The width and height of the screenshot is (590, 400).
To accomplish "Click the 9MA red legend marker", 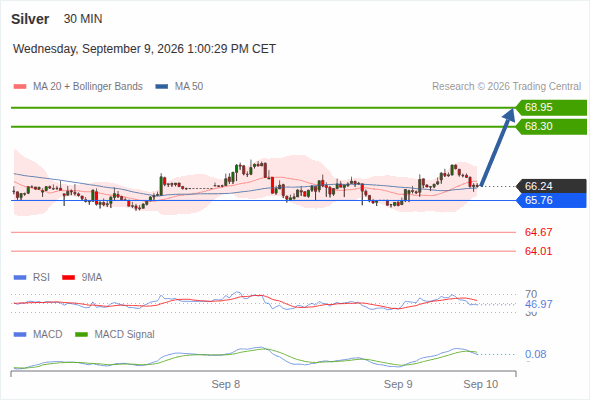I will 68,278.
